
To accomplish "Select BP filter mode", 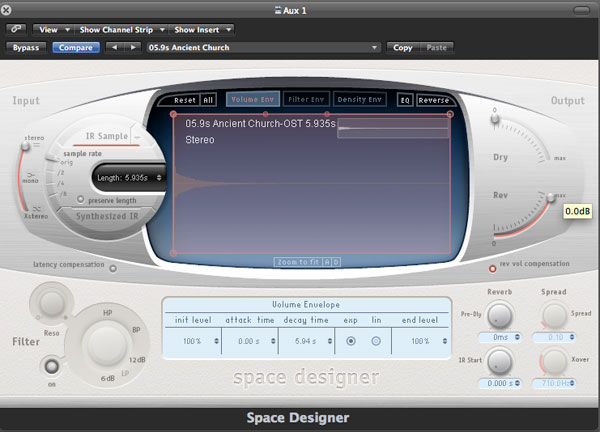I will [x=136, y=330].
